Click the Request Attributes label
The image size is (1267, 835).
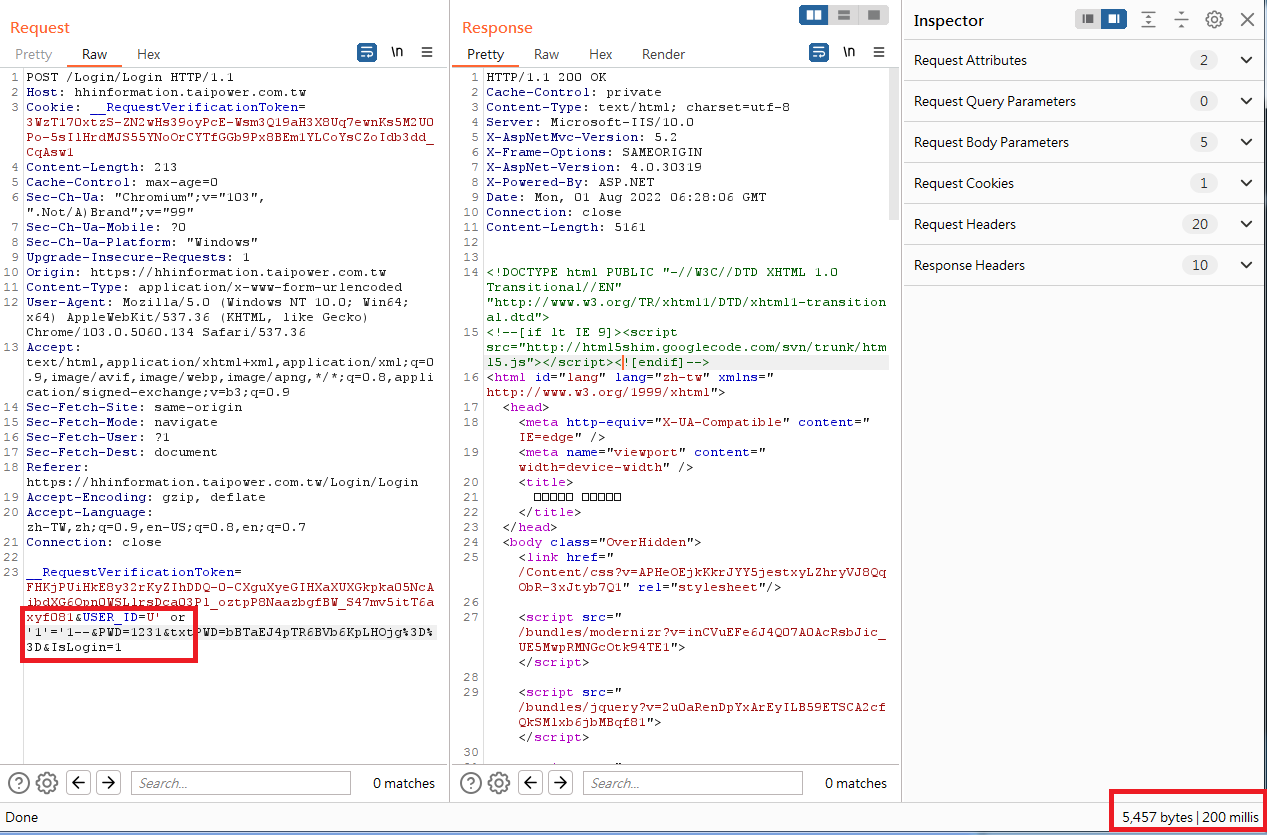point(970,60)
